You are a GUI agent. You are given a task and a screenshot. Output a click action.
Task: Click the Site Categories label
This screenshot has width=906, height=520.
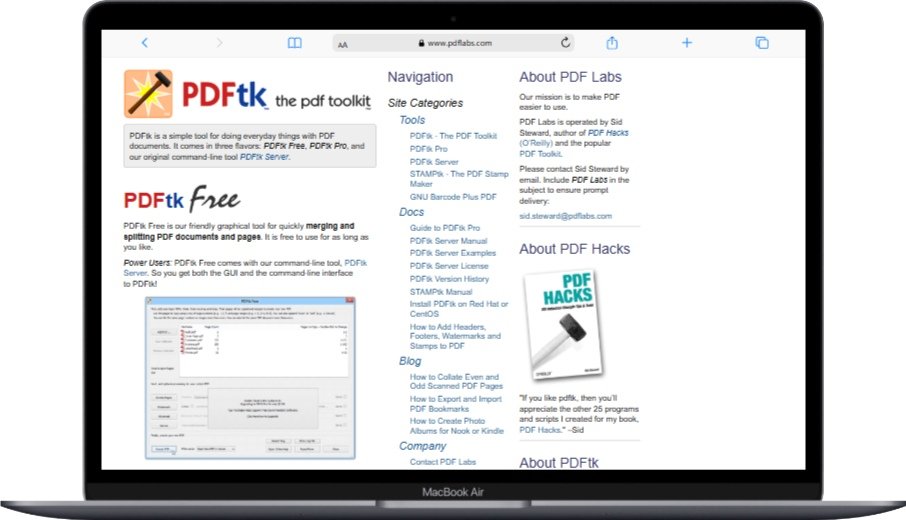pos(425,103)
